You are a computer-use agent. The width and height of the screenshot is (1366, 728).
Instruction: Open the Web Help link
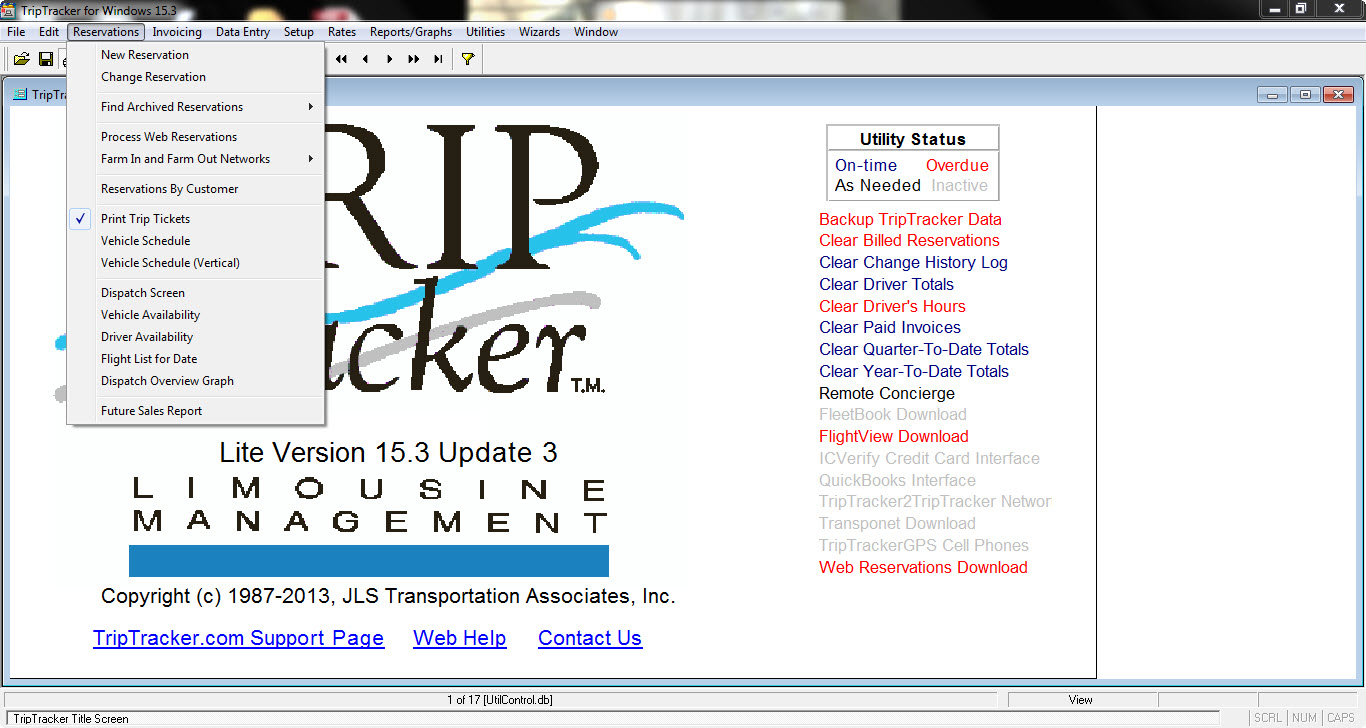pos(460,638)
